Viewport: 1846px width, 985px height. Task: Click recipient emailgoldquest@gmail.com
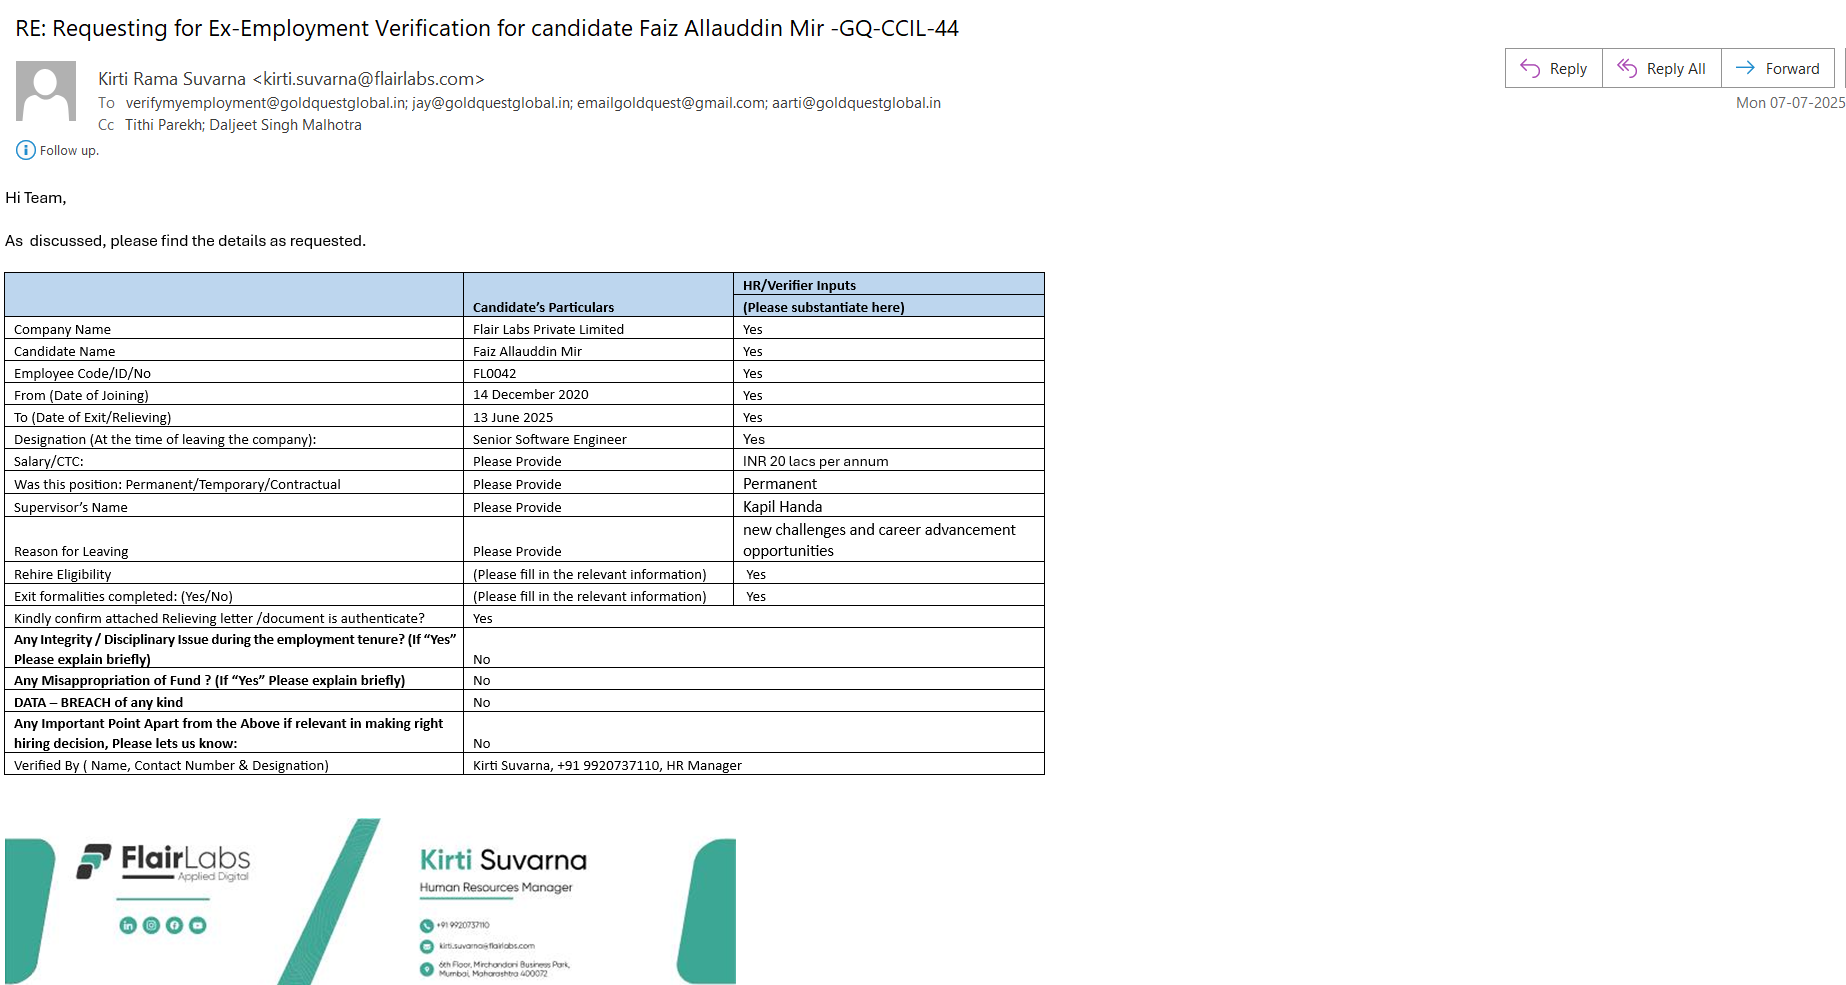click(672, 103)
